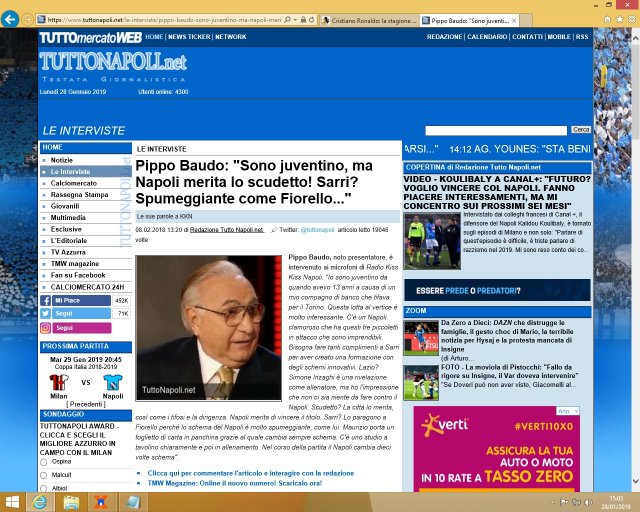The width and height of the screenshot is (640, 512).
Task: Open the NEWS TICKER top menu item
Action: click(x=189, y=36)
